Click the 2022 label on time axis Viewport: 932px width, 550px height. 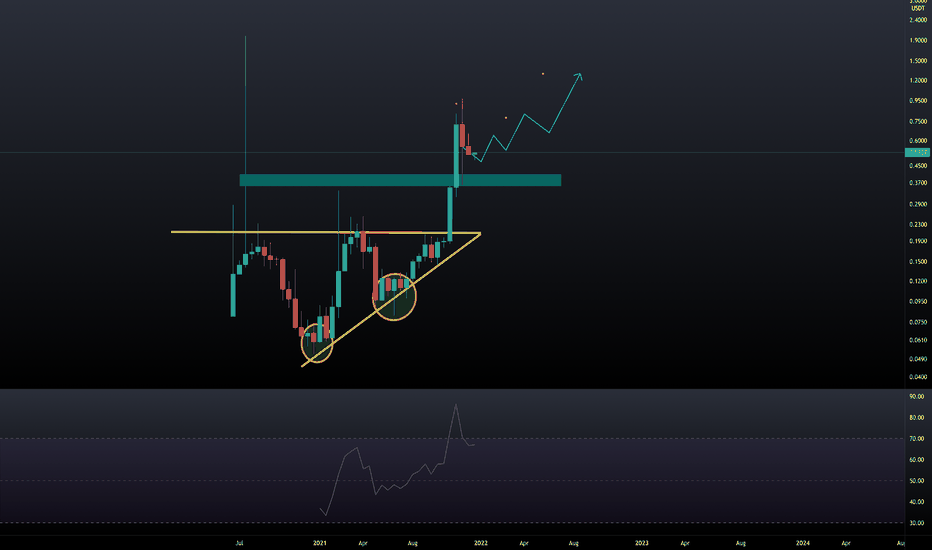point(481,543)
